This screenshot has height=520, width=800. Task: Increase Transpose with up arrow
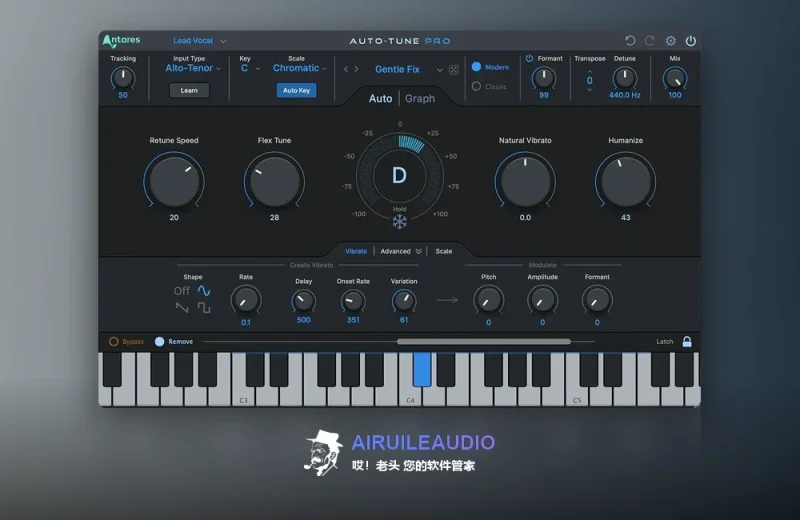pyautogui.click(x=590, y=71)
